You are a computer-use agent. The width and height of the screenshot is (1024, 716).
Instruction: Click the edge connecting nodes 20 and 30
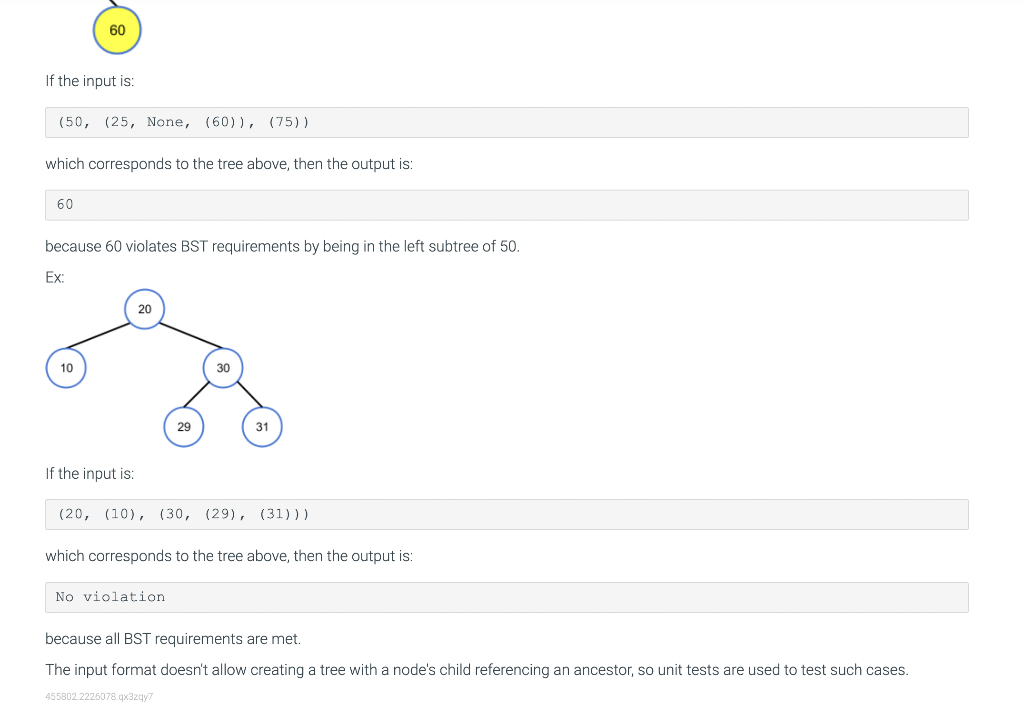pyautogui.click(x=191, y=335)
